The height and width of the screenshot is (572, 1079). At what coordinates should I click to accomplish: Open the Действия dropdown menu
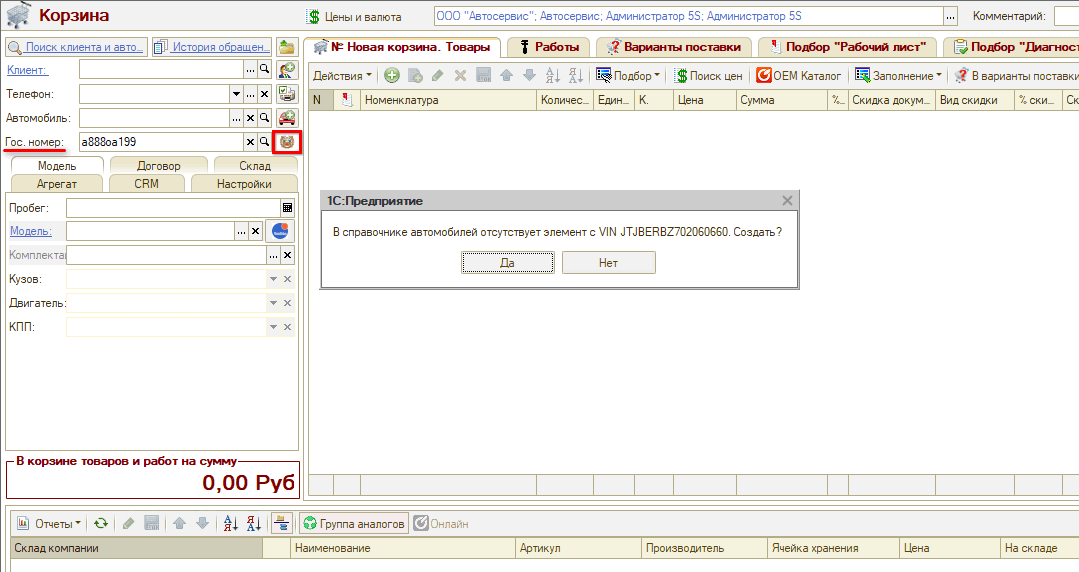click(342, 76)
